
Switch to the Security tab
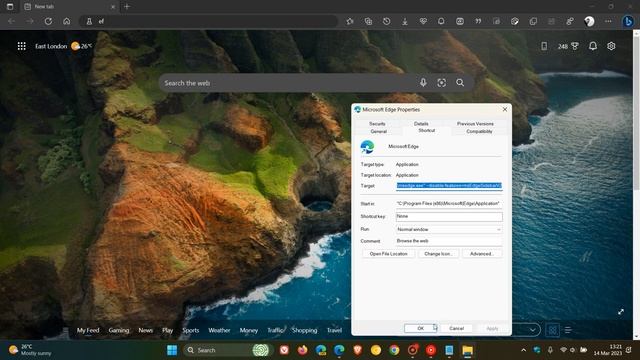[377, 124]
